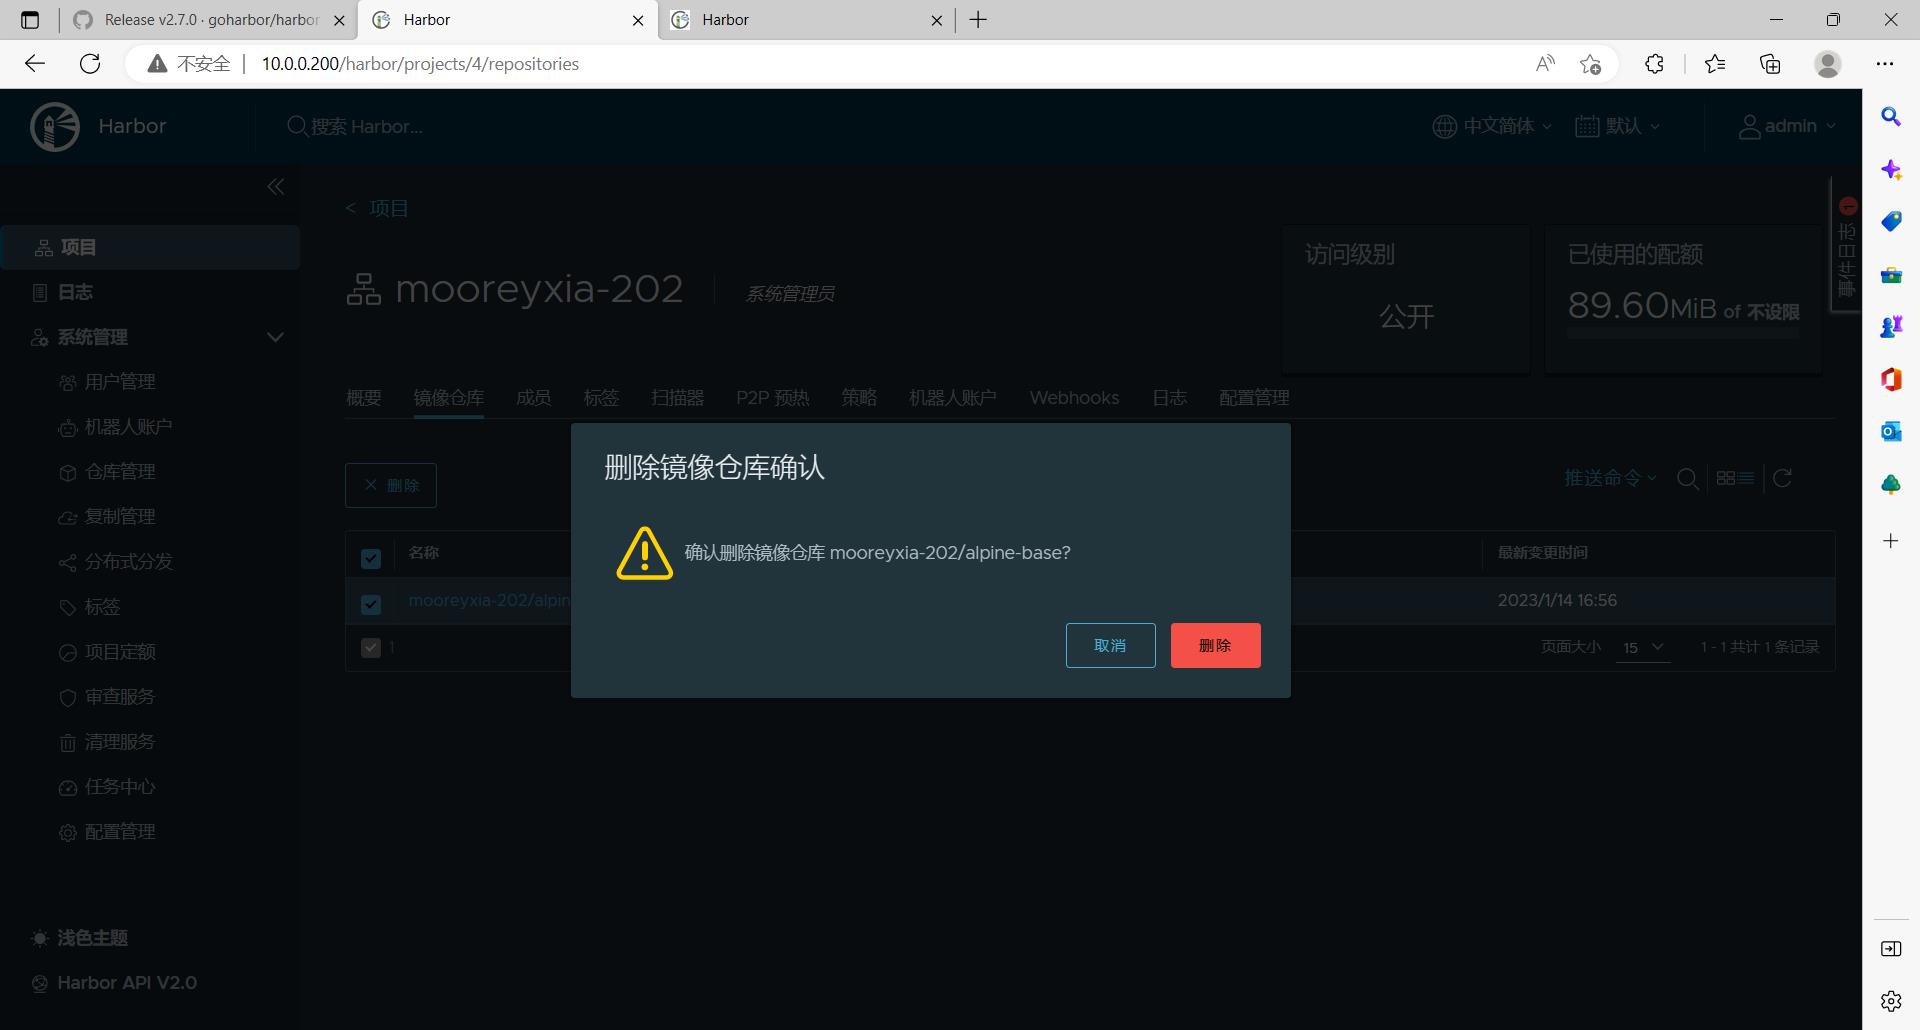Click the browser profile avatar
Screen dimensions: 1920x1030
point(1828,64)
